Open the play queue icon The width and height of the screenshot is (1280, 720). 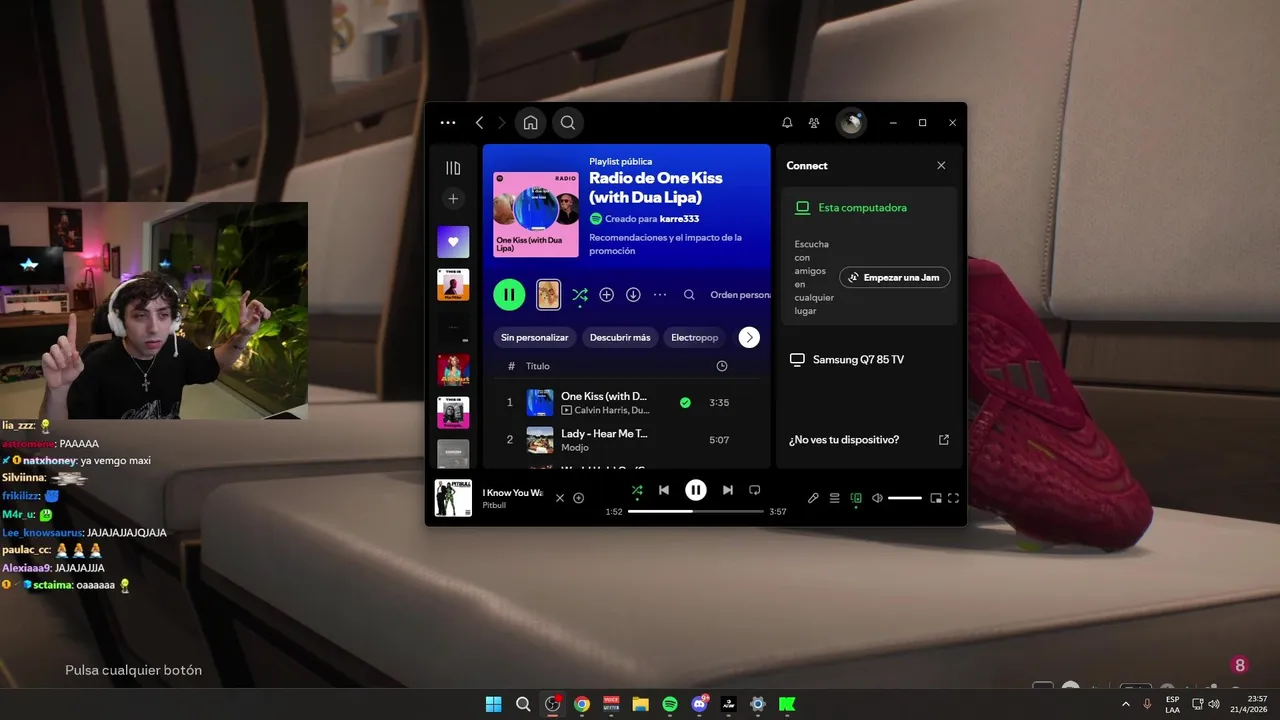(x=834, y=498)
